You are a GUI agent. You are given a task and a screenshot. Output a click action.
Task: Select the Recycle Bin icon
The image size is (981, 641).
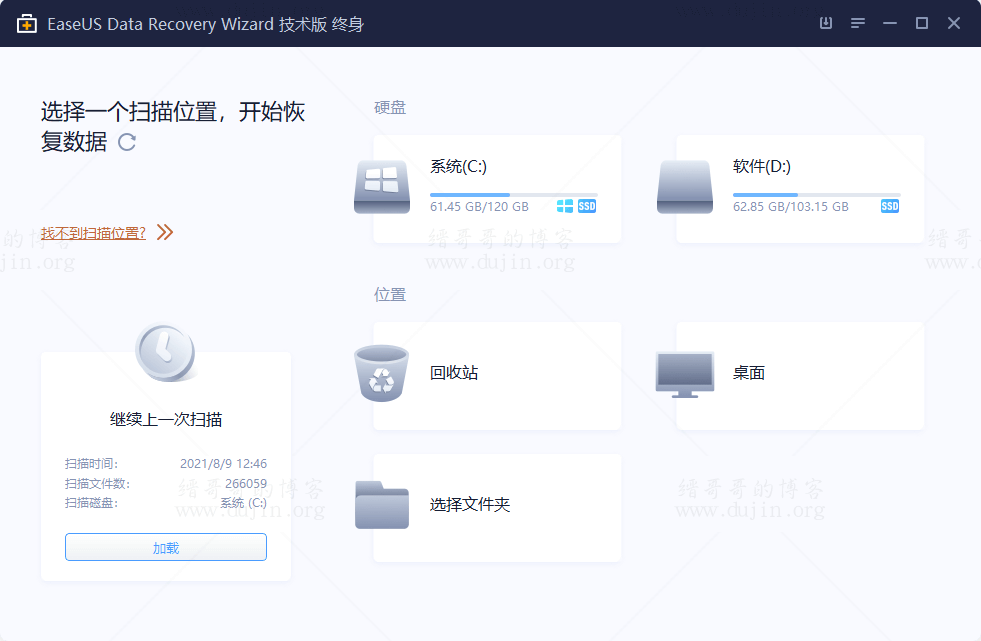click(x=382, y=373)
